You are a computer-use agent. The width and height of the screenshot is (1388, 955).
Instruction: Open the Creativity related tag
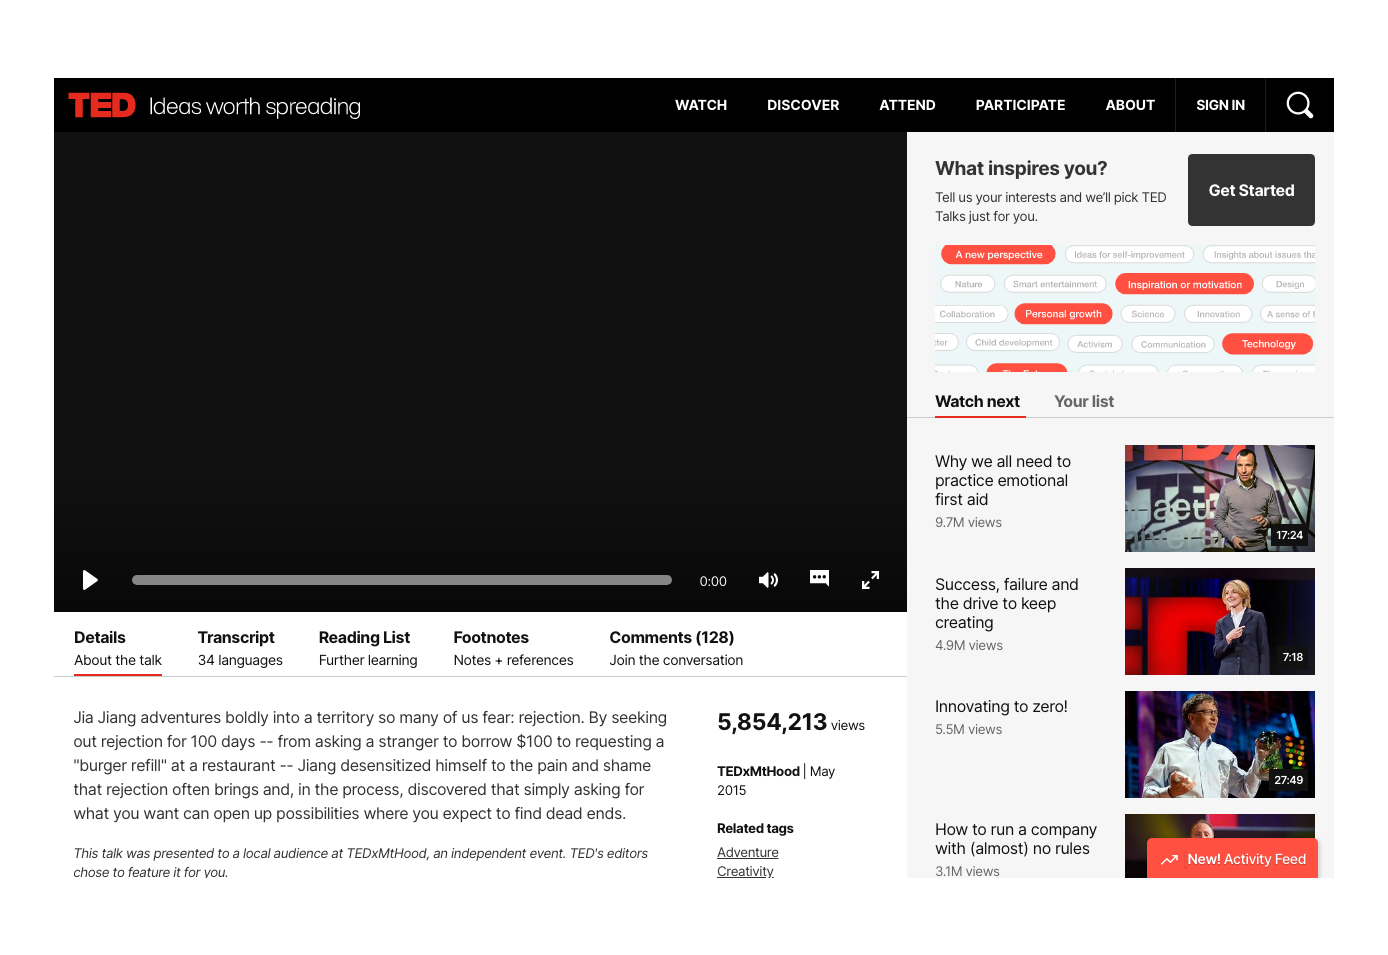745,871
